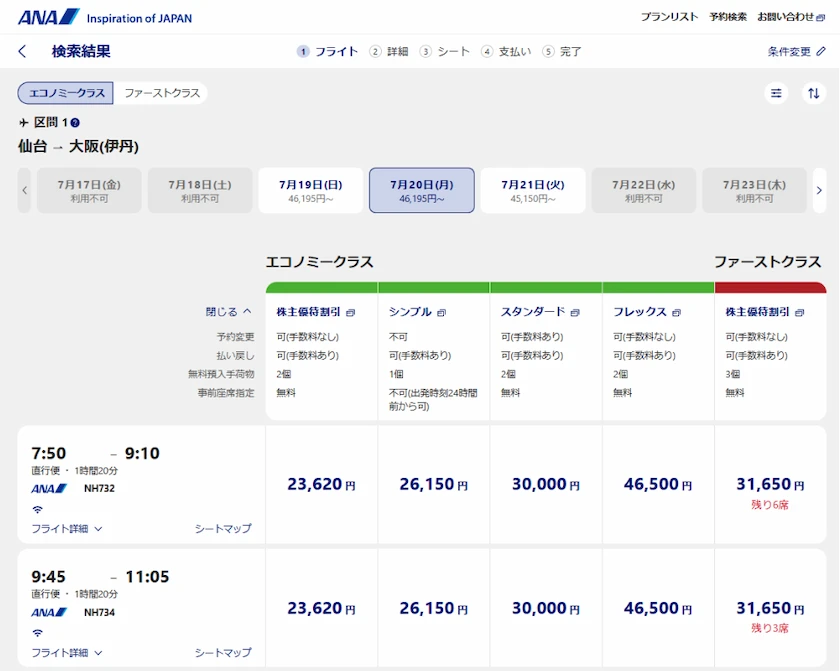Click external link icon beside お問い合わせ
This screenshot has height=671, width=840.
pyautogui.click(x=820, y=18)
